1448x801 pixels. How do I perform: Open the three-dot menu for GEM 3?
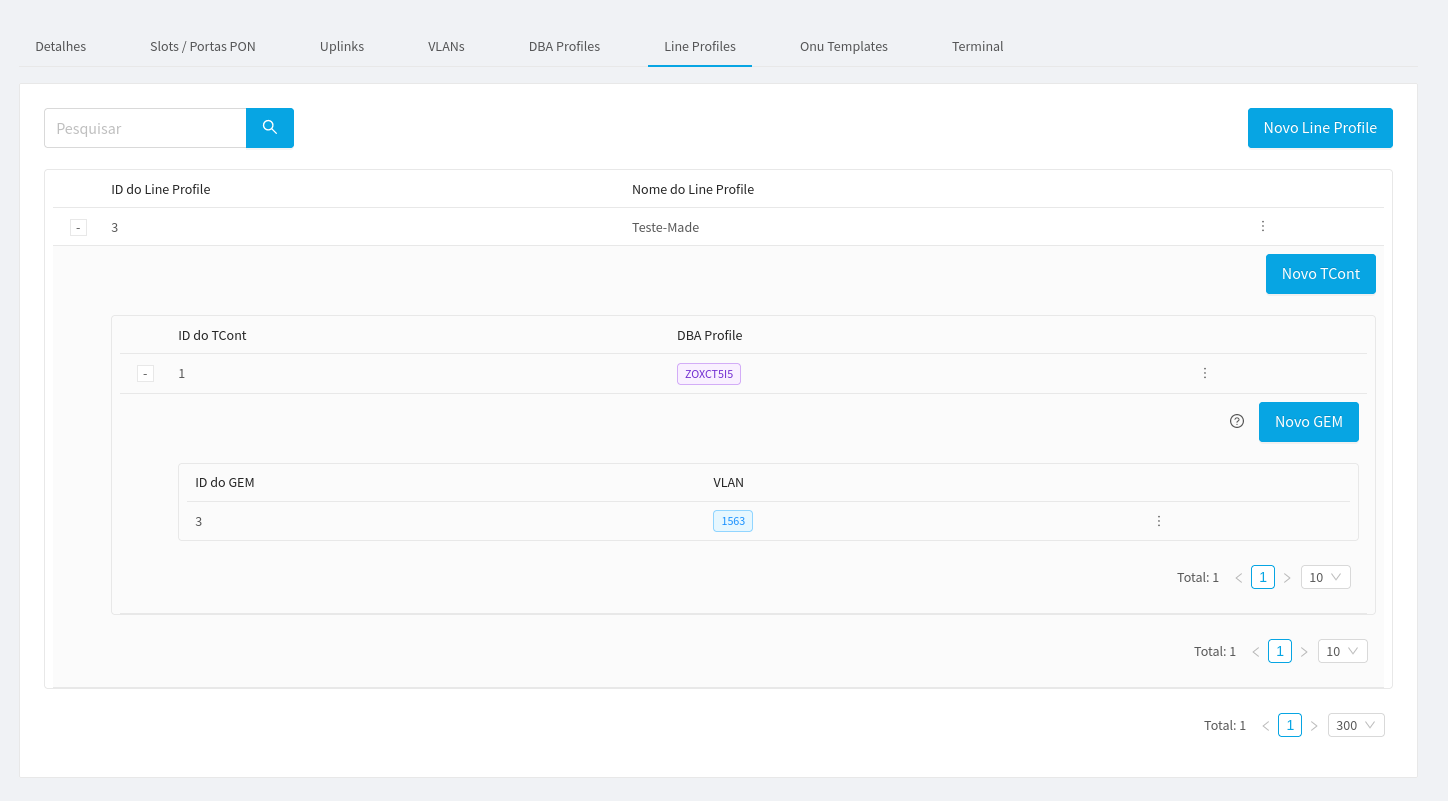[x=1158, y=521]
